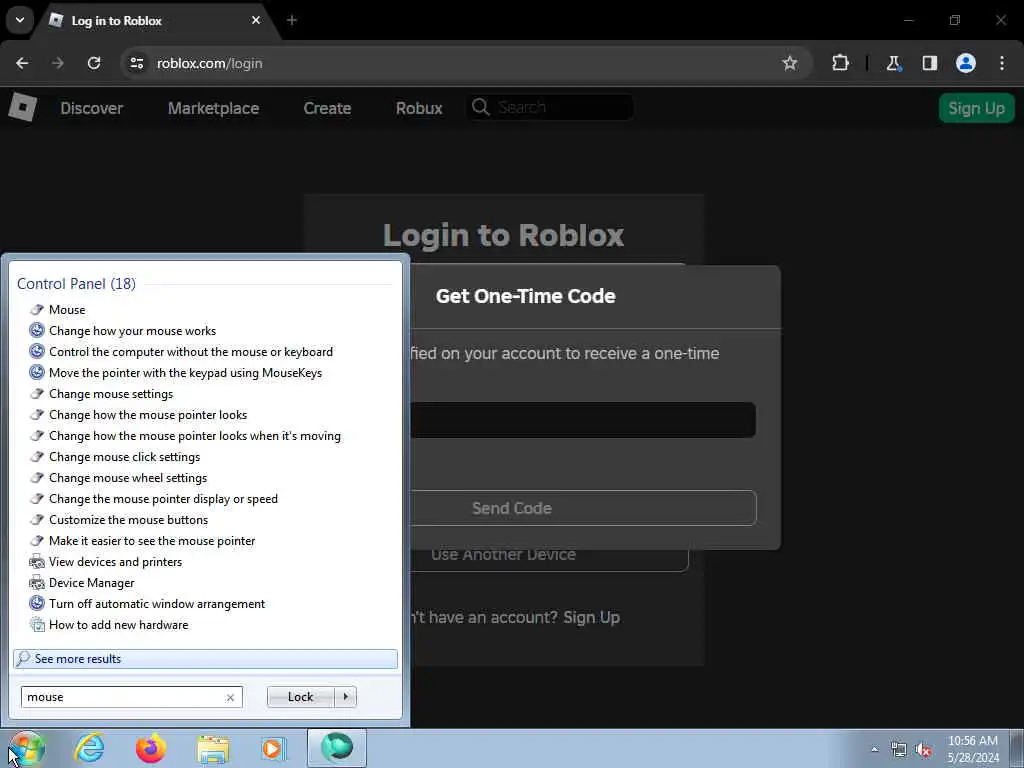Open Change the mouse pointer display or speed
This screenshot has height=768, width=1024.
(163, 498)
